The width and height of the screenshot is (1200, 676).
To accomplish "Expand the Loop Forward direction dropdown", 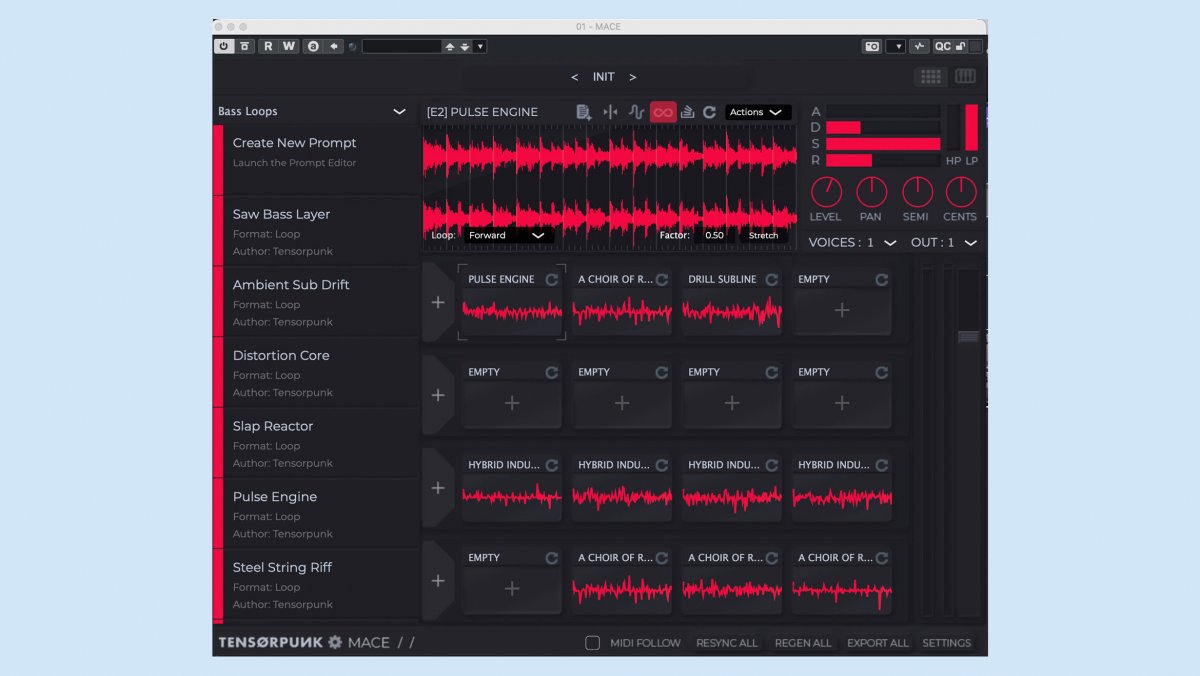I will 509,235.
